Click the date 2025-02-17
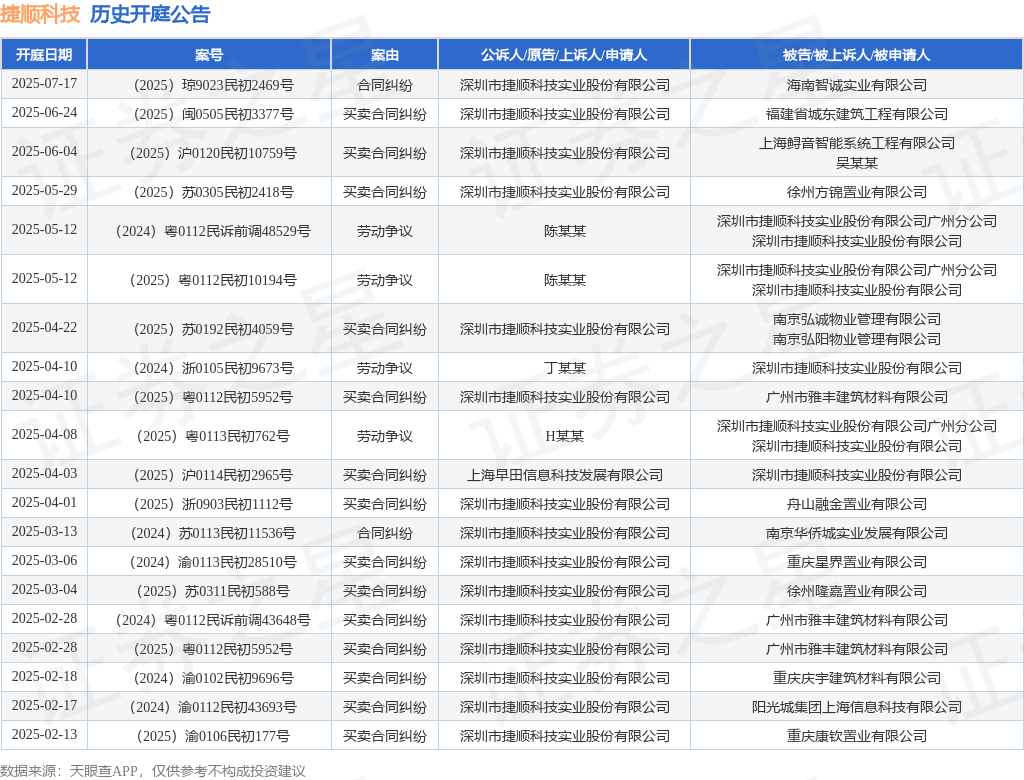Viewport: 1024px width, 780px height. click(44, 706)
